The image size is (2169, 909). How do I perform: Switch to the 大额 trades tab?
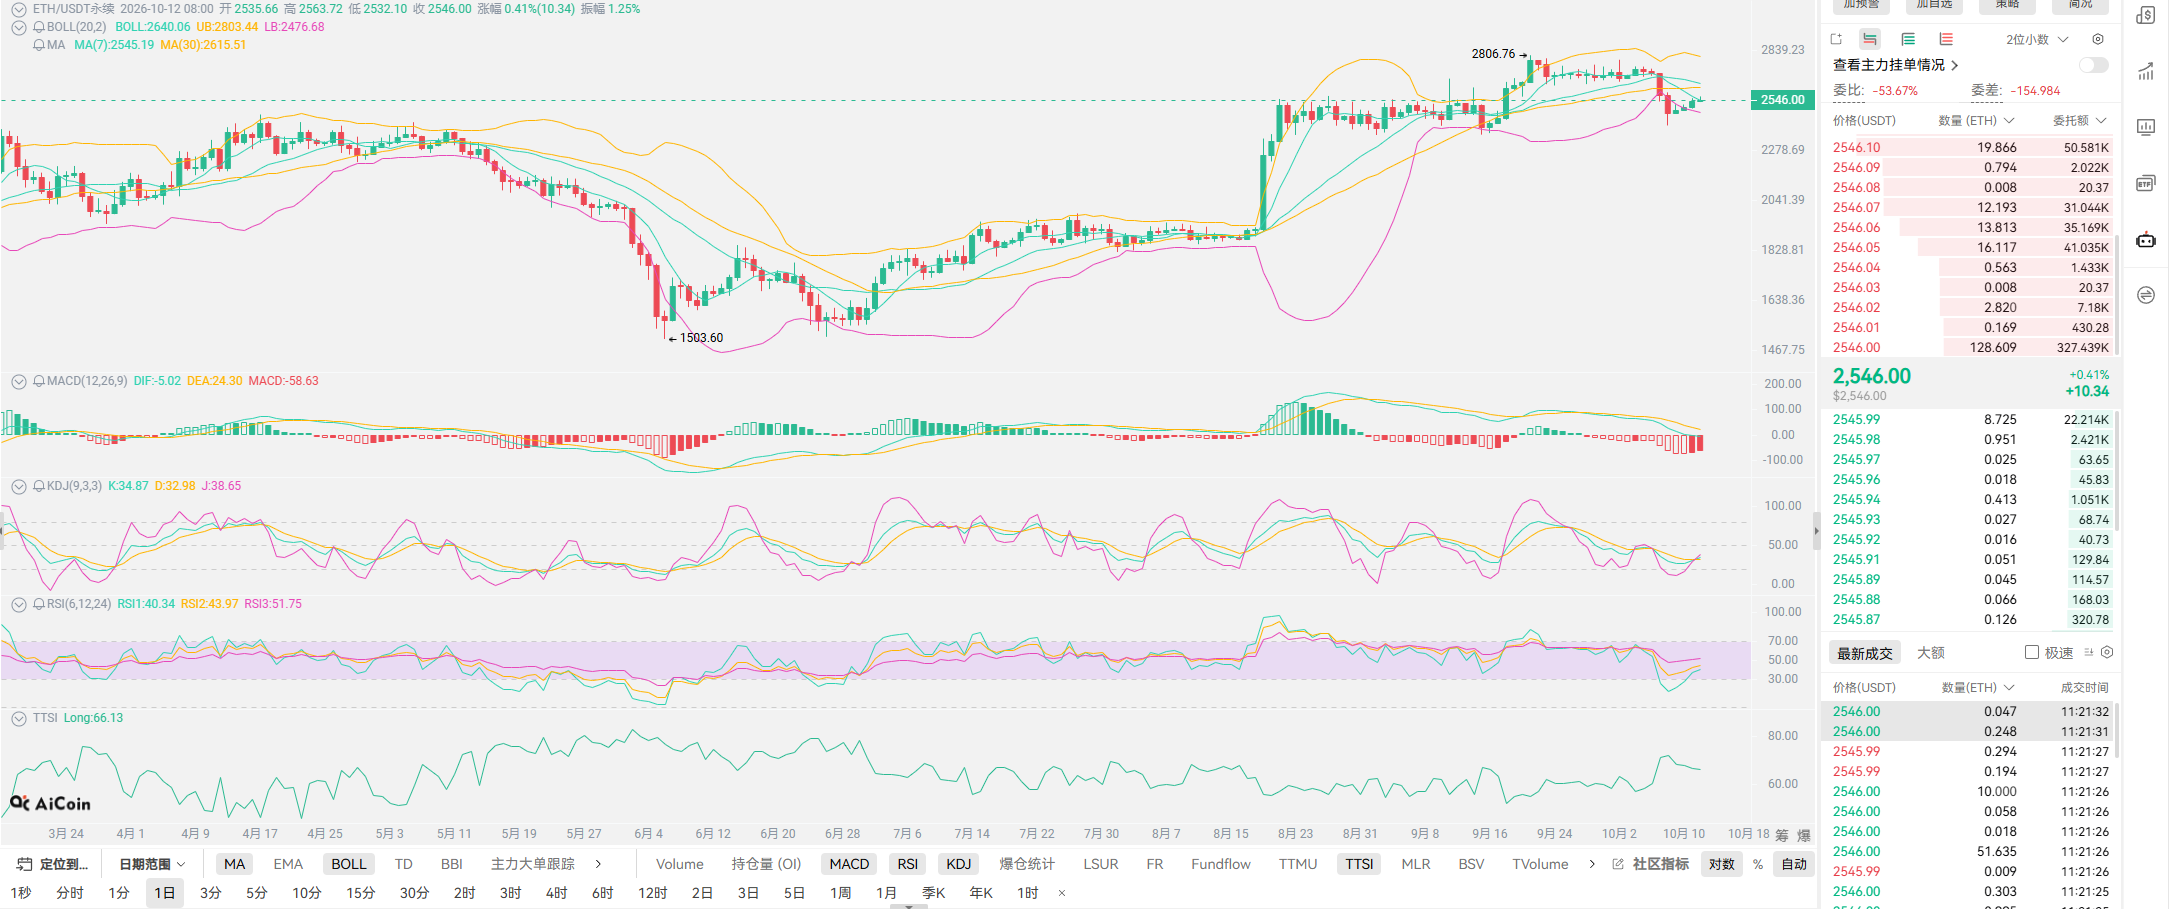[1931, 653]
